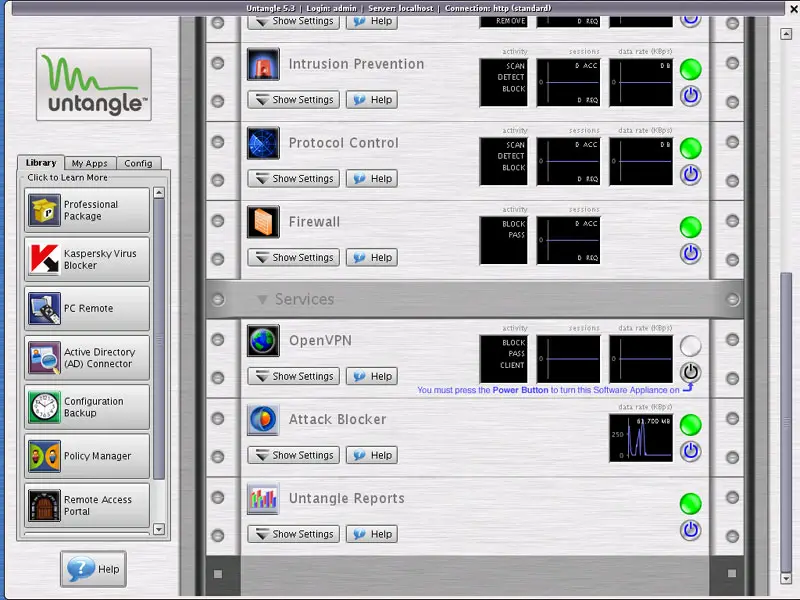Click the Attack Blocker shield icon
The image size is (800, 600).
263,419
